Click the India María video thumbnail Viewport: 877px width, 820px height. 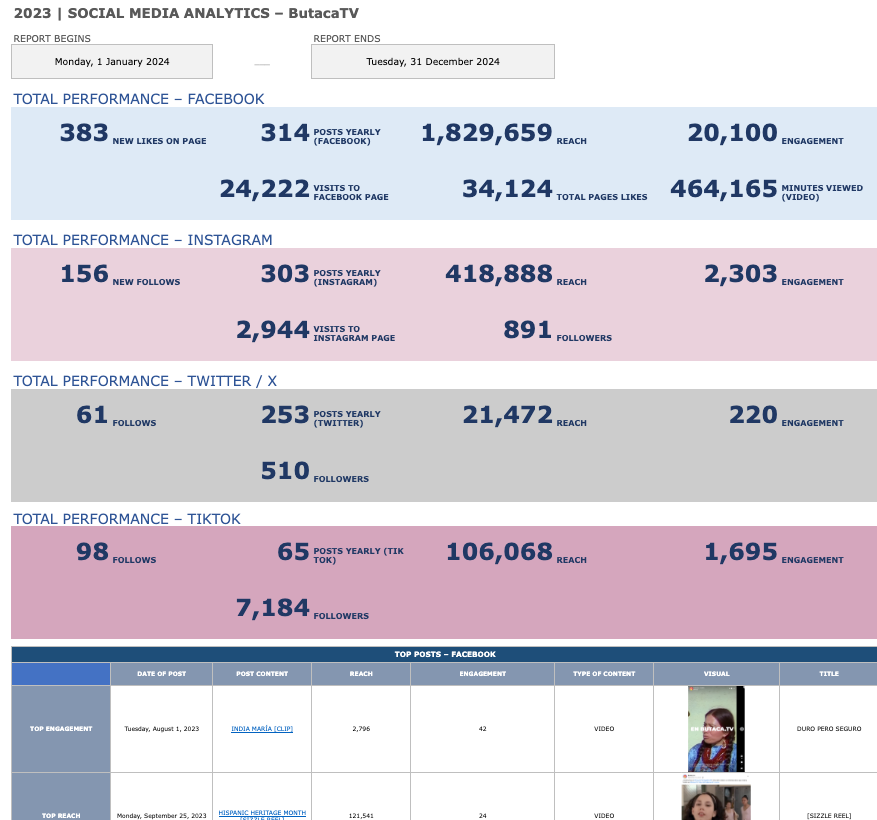point(716,729)
